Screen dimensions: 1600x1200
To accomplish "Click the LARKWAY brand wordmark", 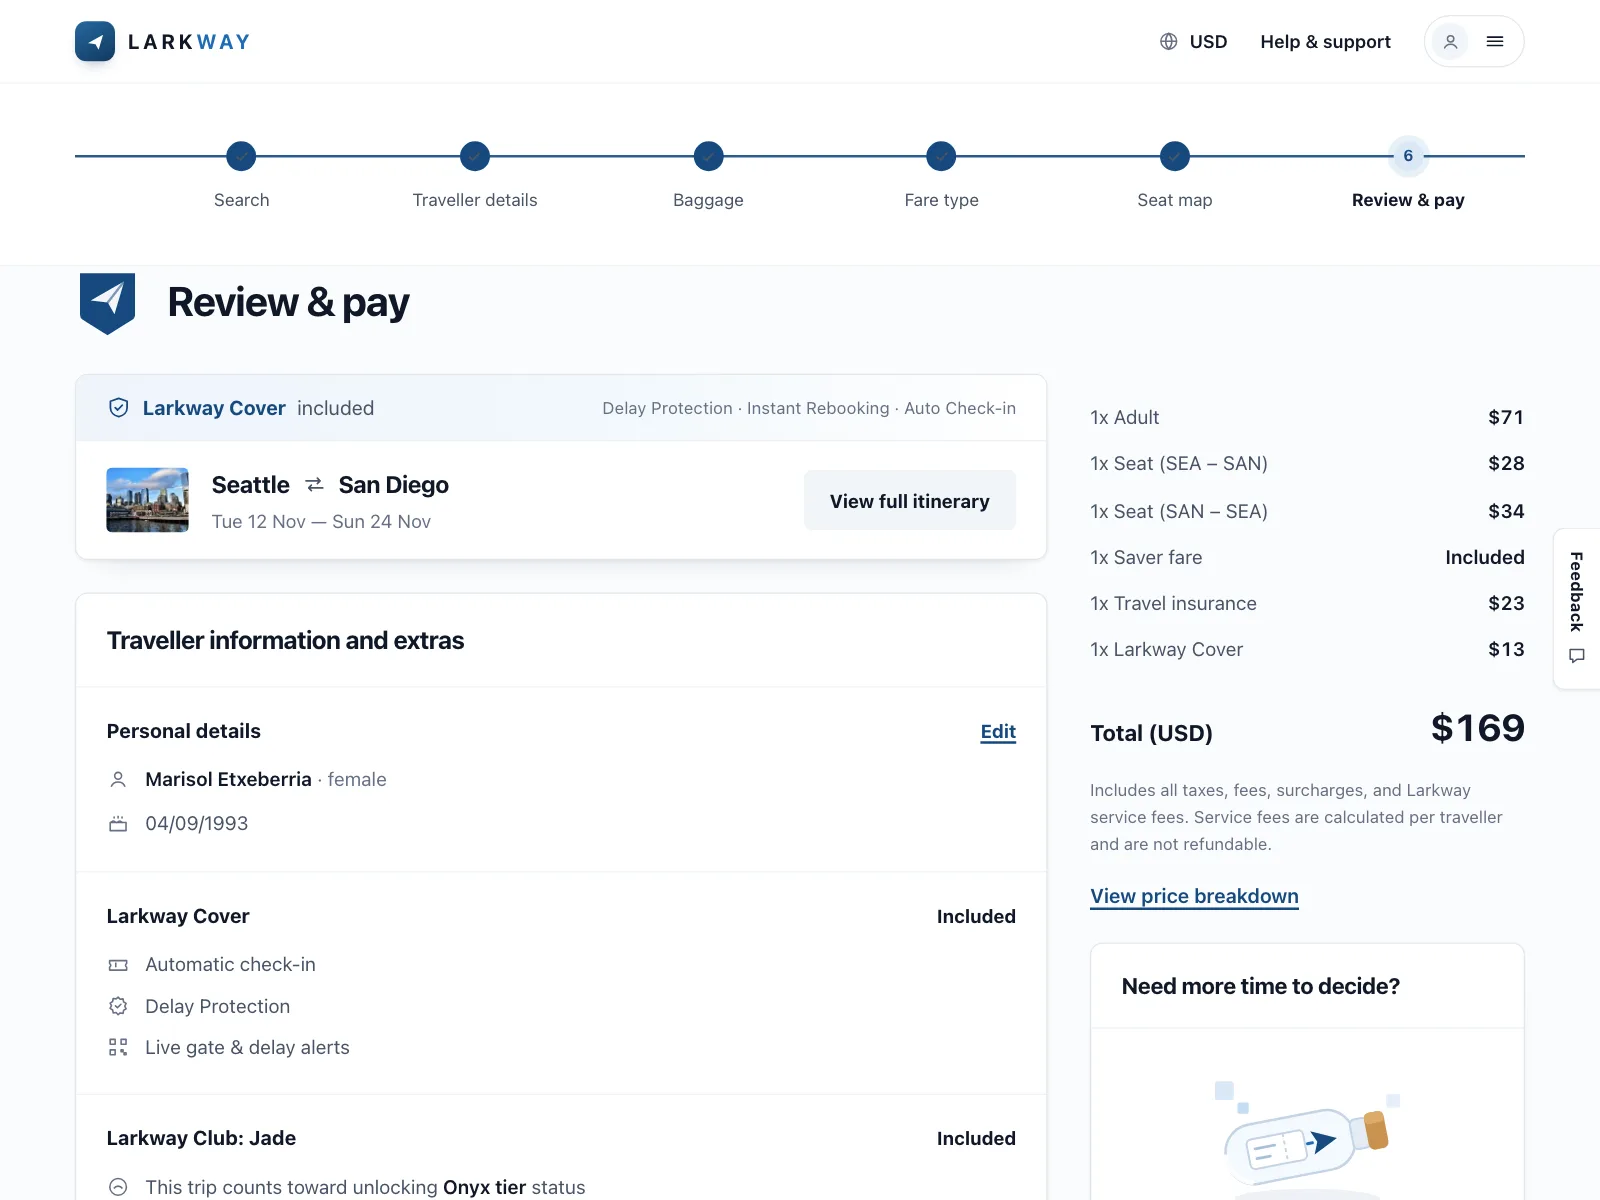I will pyautogui.click(x=189, y=42).
